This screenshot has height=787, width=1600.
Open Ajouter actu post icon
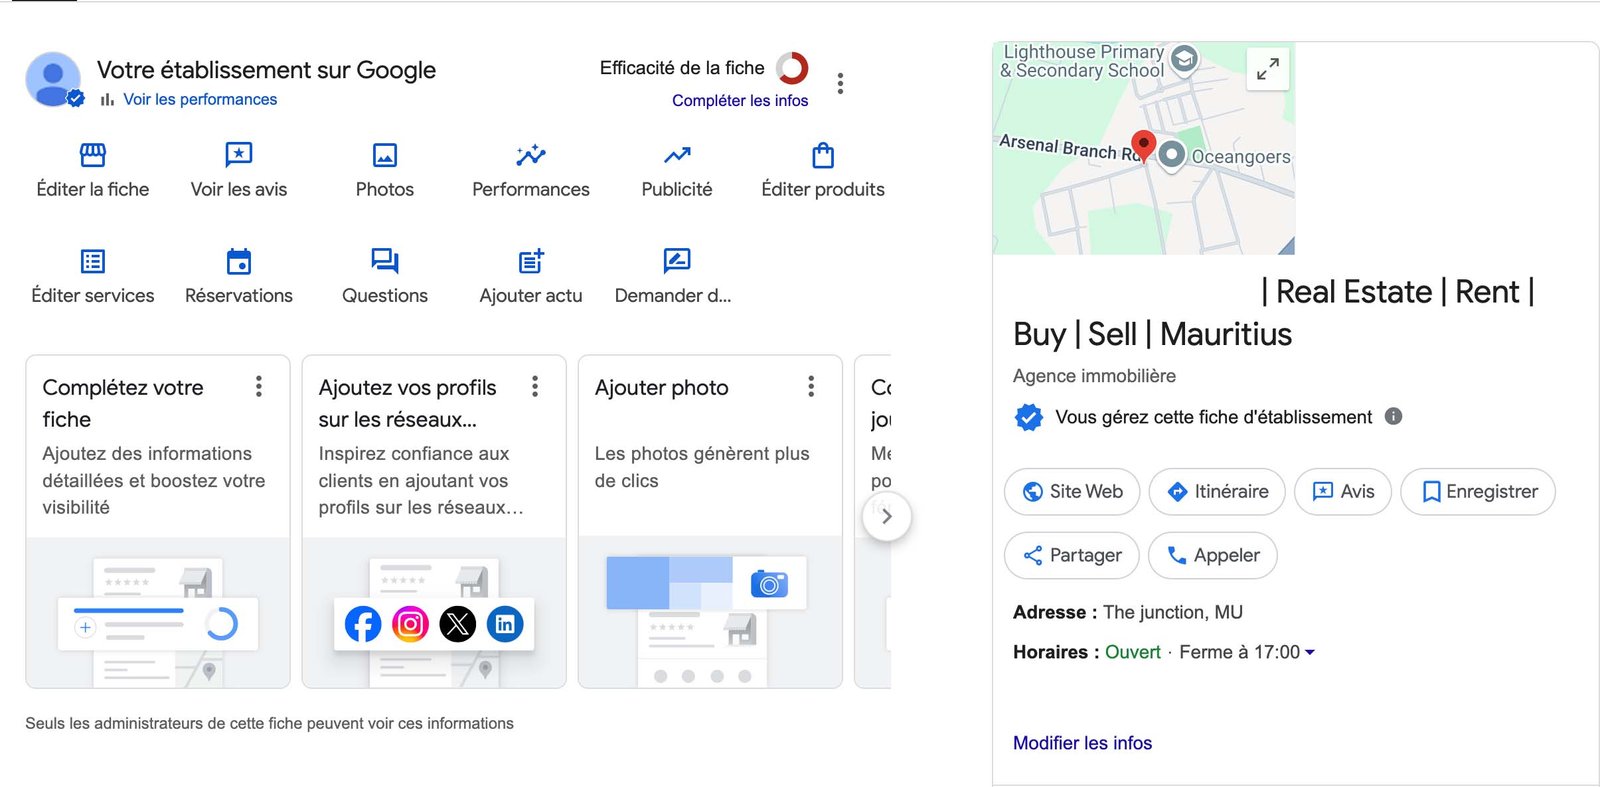531,261
